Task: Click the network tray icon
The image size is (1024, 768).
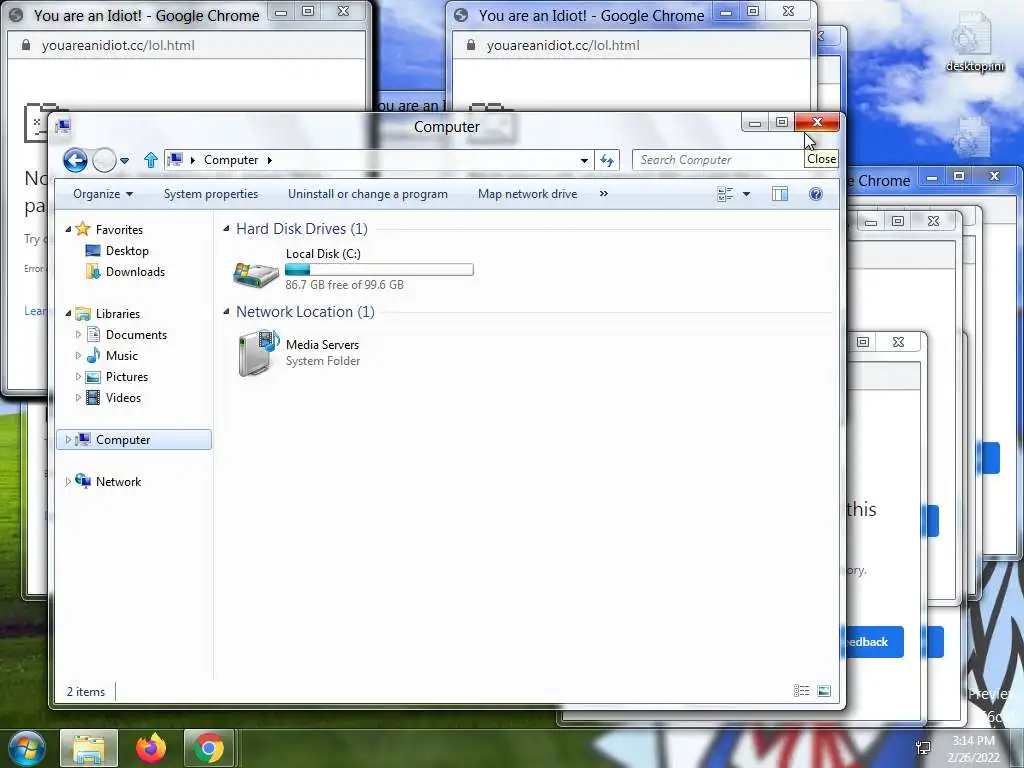Action: click(923, 748)
